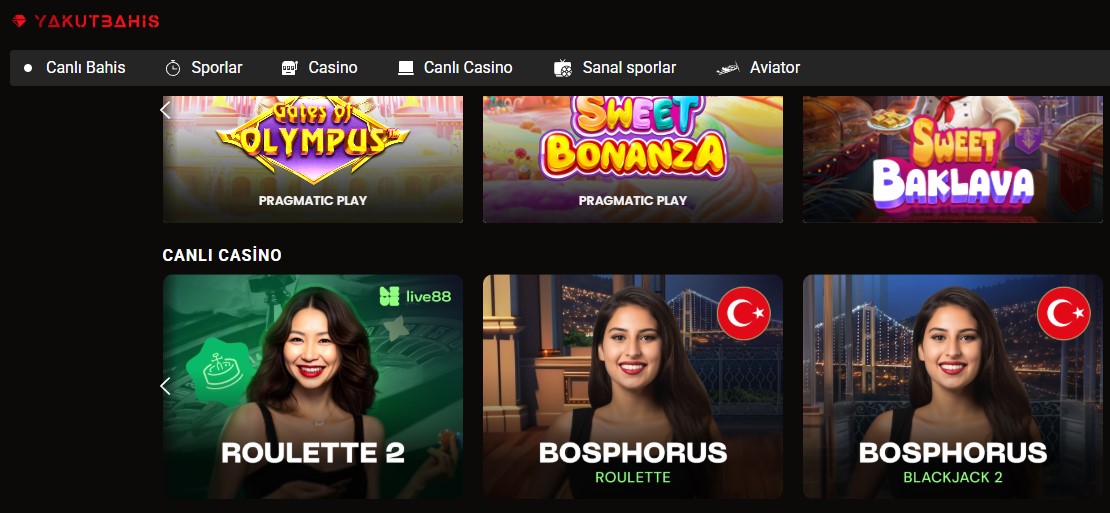This screenshot has height=513, width=1110.
Task: Click the slot machine icon beside Casino
Action: tap(289, 68)
